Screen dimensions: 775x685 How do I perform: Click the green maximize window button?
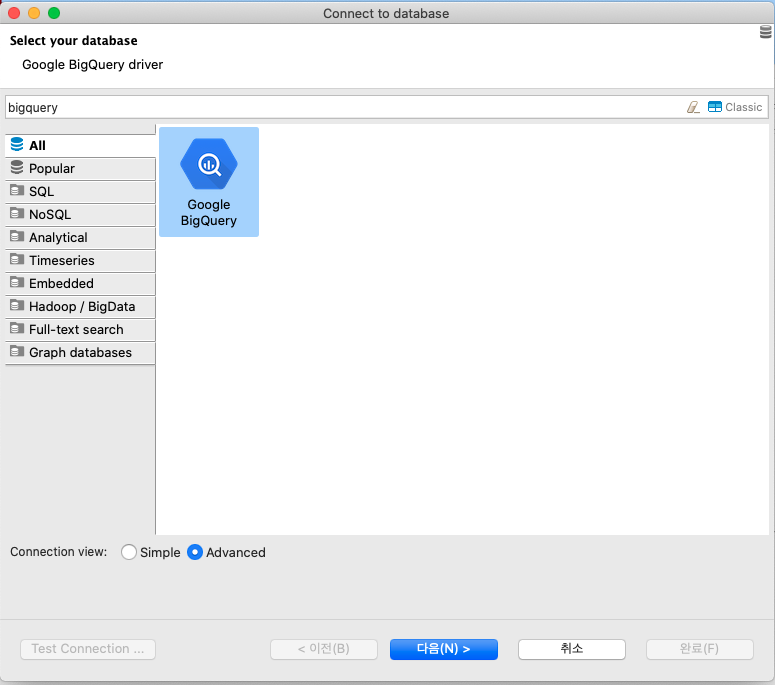coord(54,13)
